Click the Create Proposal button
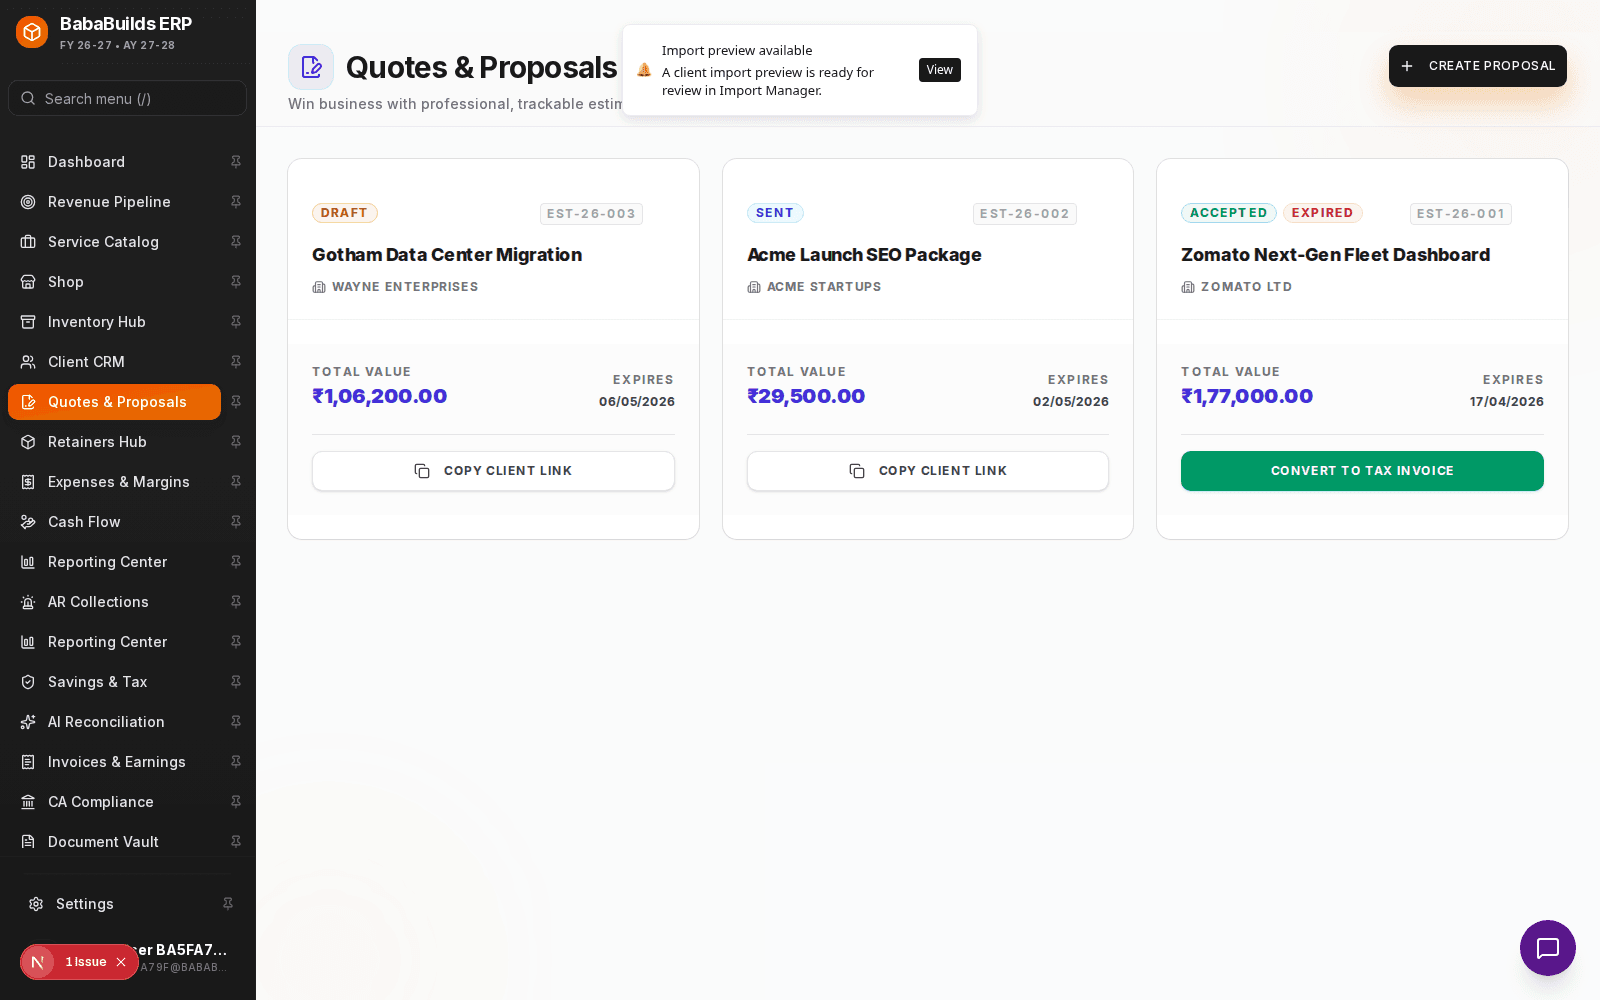1600x1000 pixels. point(1478,66)
